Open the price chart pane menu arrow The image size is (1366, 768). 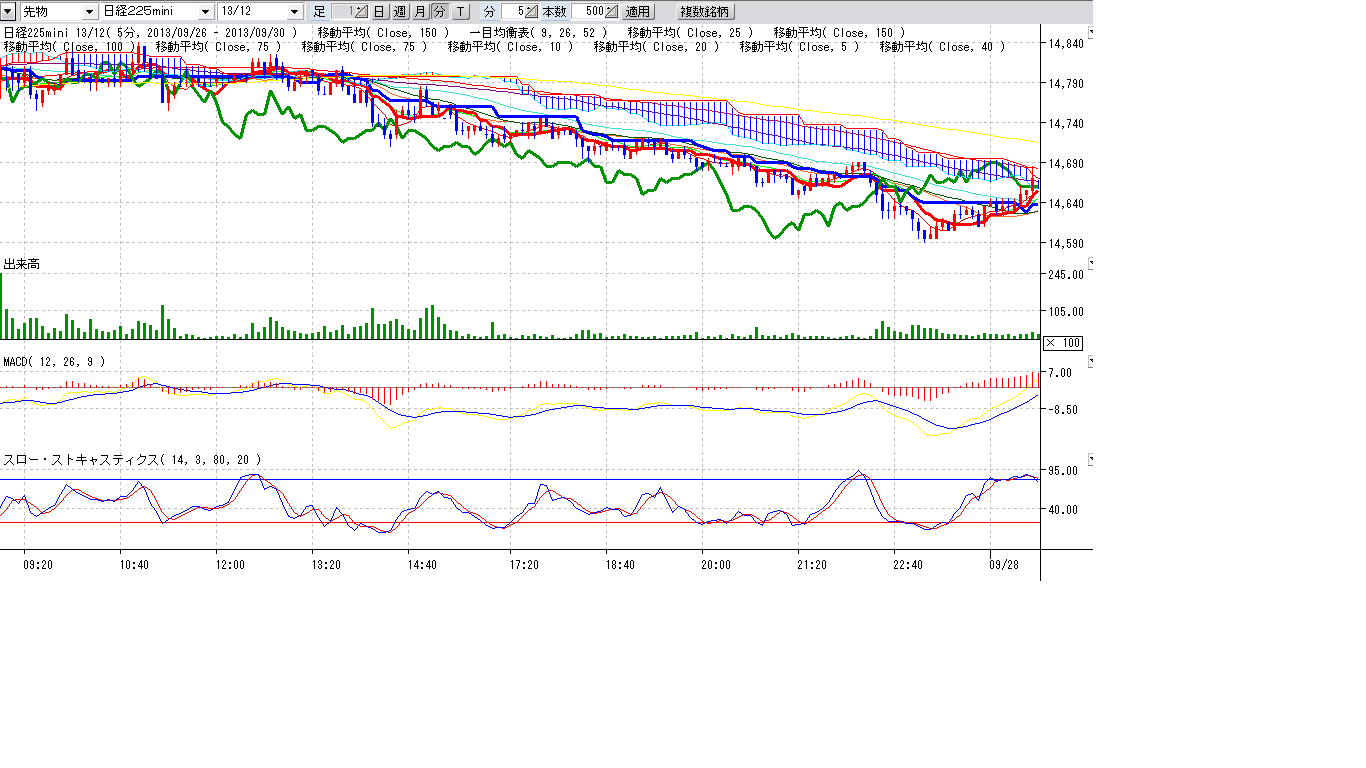1090,33
